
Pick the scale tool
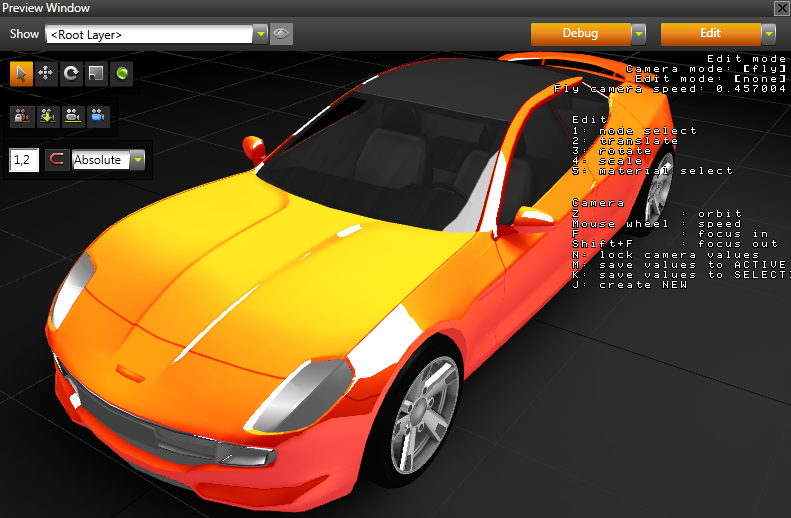coord(96,73)
